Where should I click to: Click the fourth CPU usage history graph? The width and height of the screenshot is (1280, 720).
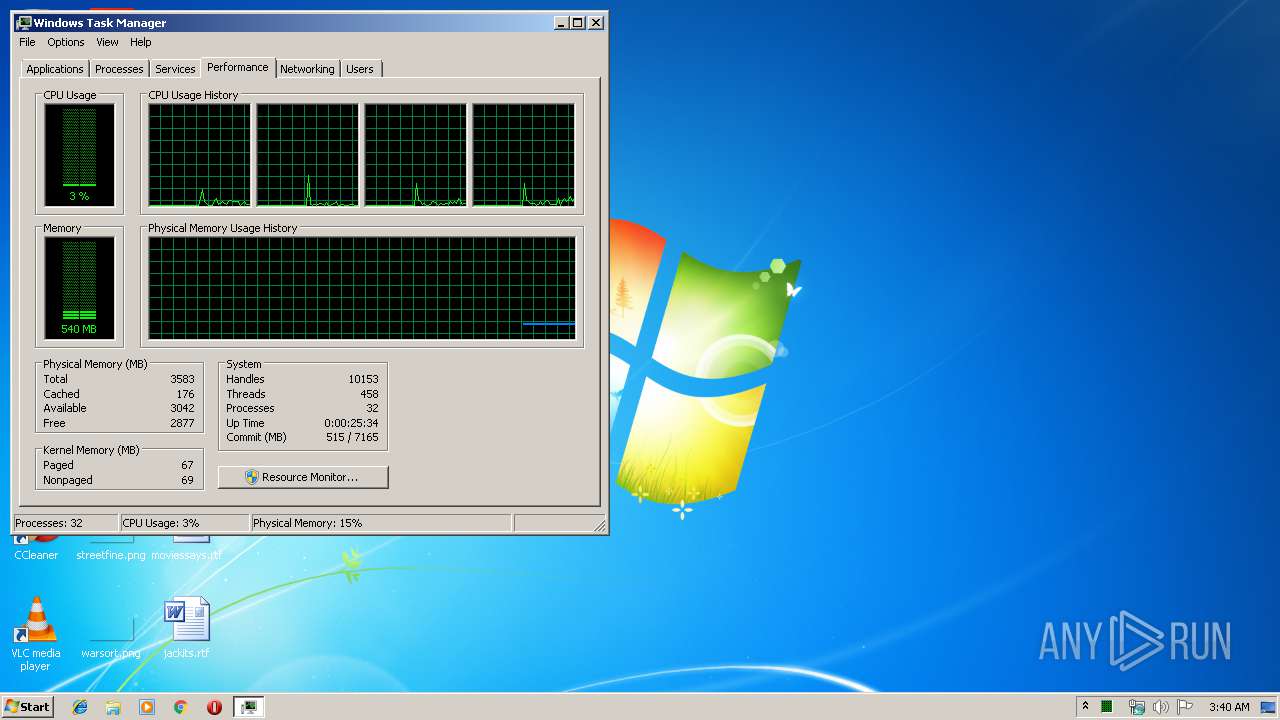(x=523, y=155)
